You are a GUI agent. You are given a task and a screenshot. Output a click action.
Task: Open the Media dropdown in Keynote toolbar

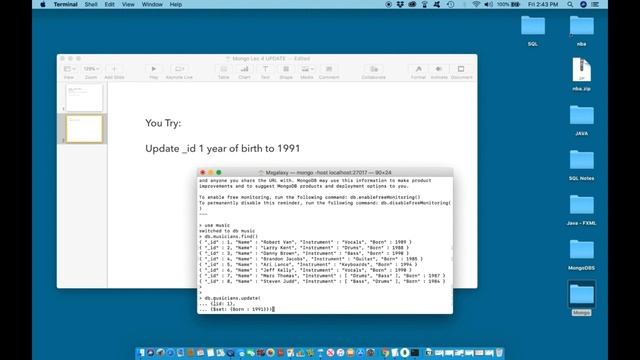[307, 71]
